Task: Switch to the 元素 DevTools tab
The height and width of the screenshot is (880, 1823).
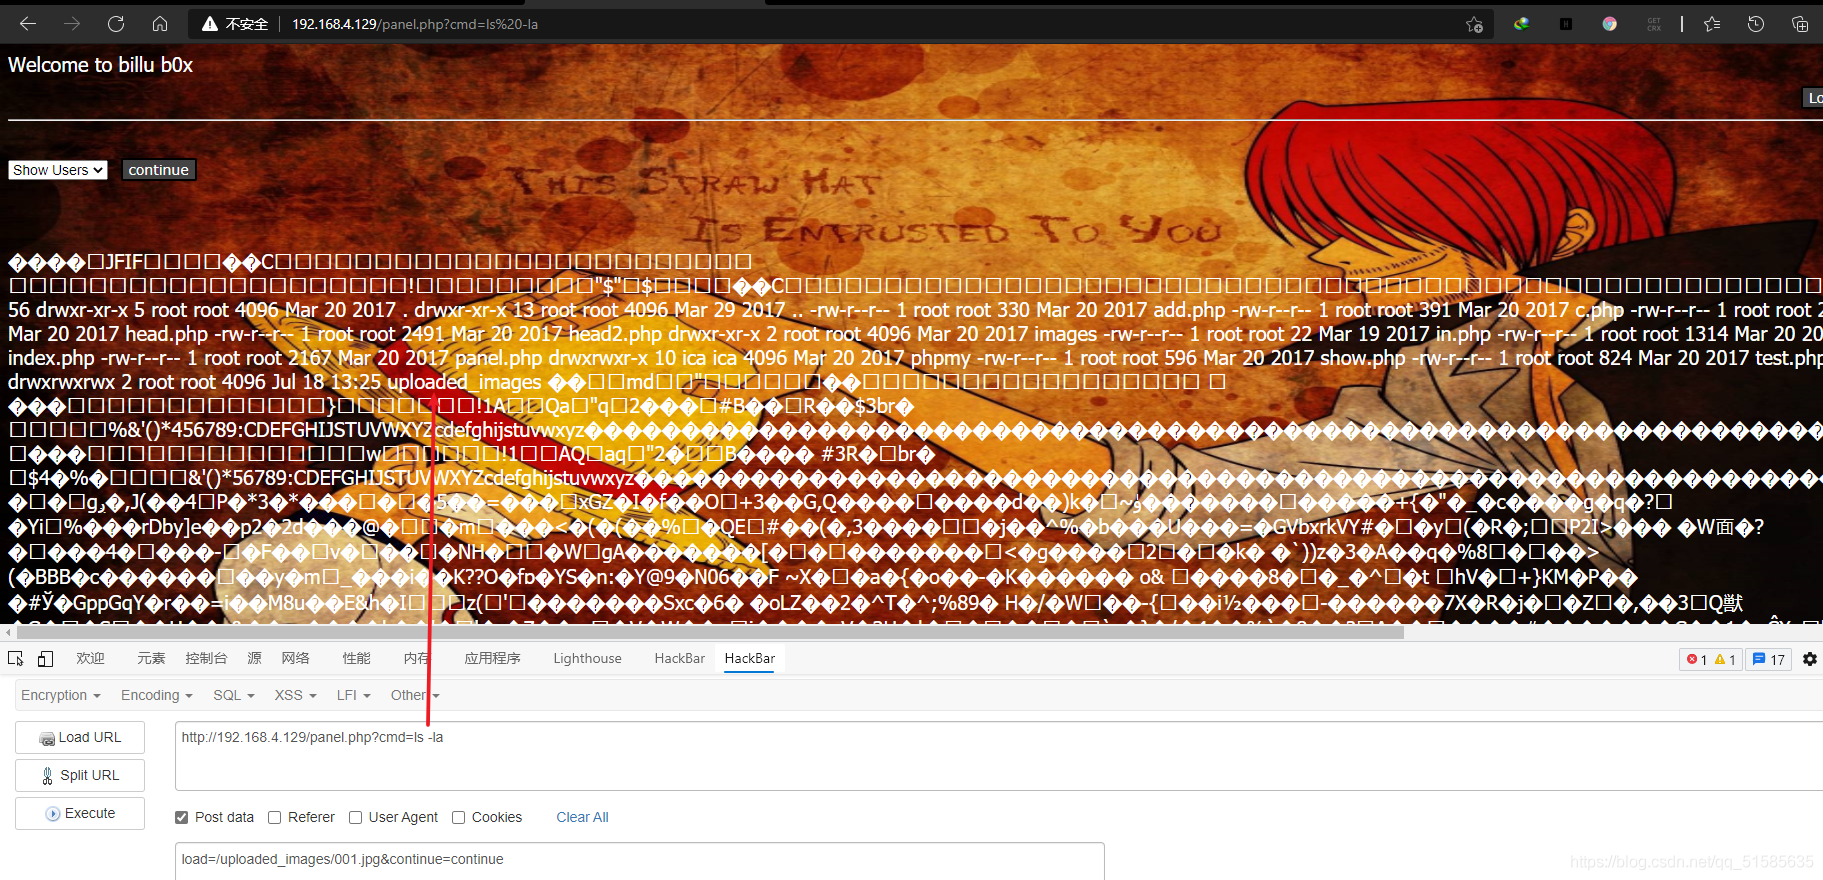Action: point(151,658)
